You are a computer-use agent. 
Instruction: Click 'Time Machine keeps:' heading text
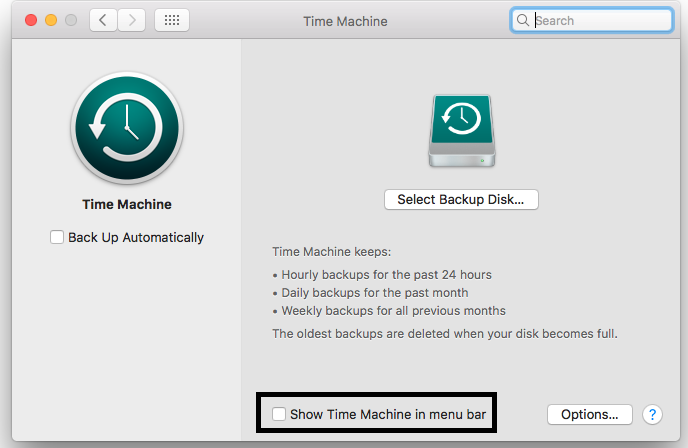(x=331, y=252)
